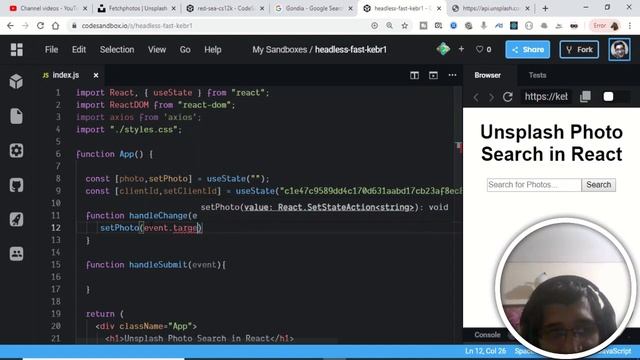Open a new Chrome tab

[545, 8]
